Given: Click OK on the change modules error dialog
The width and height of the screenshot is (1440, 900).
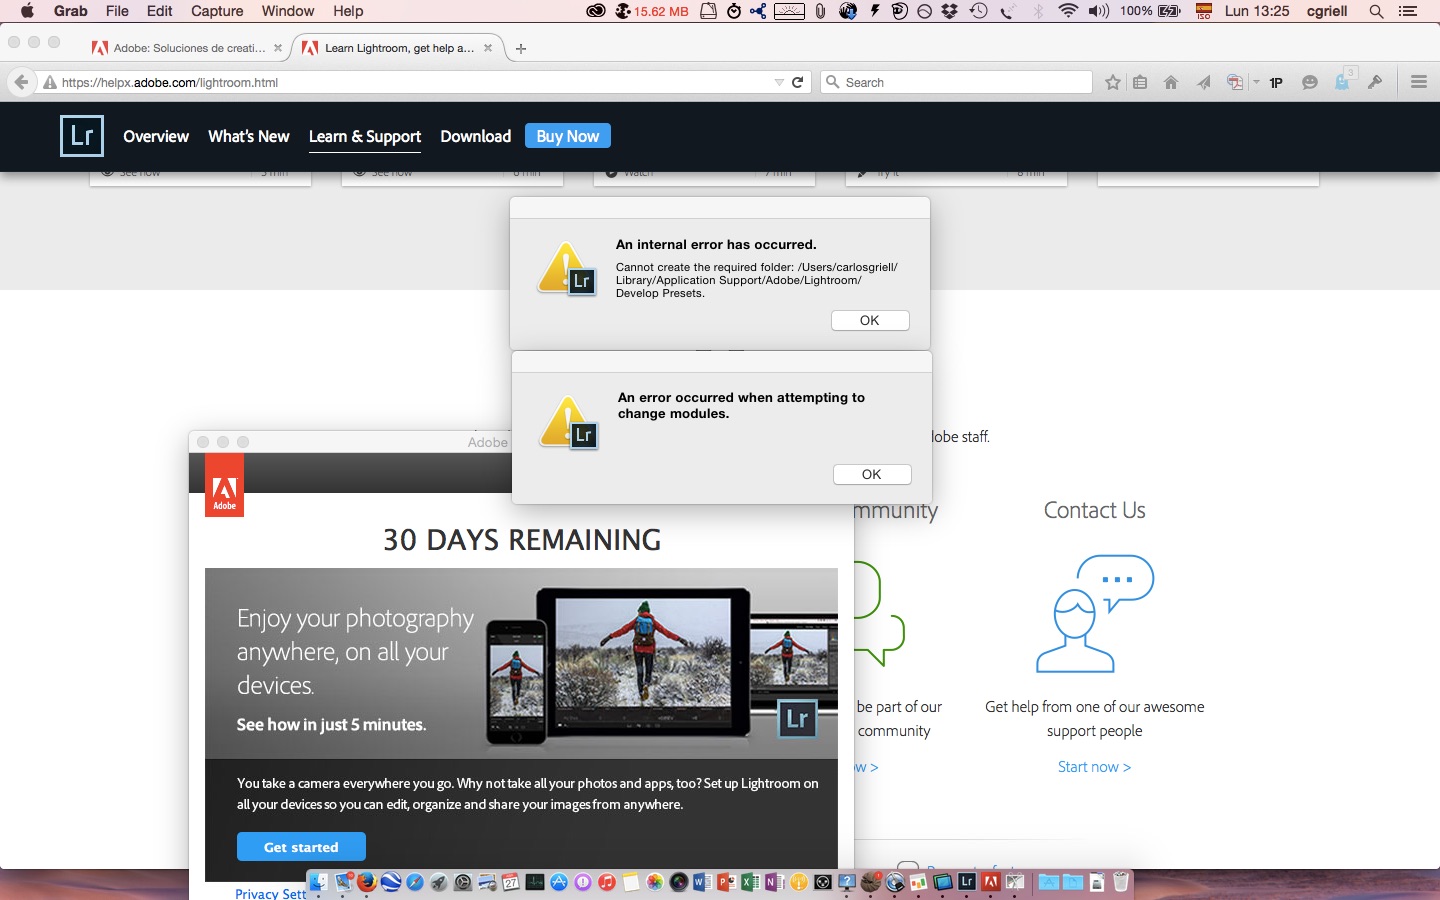Looking at the screenshot, I should 872,474.
